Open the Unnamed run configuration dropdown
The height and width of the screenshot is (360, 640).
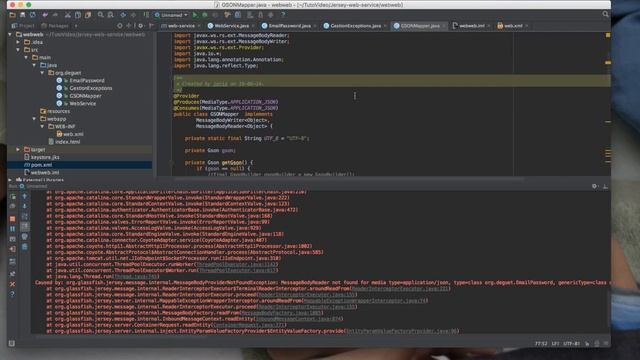[171, 15]
